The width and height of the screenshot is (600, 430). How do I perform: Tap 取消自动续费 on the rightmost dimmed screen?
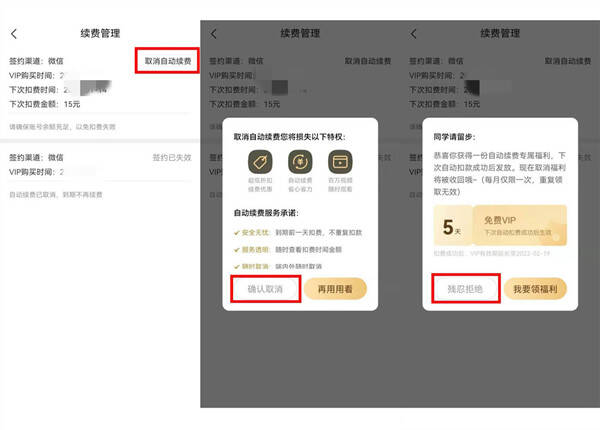(x=568, y=61)
